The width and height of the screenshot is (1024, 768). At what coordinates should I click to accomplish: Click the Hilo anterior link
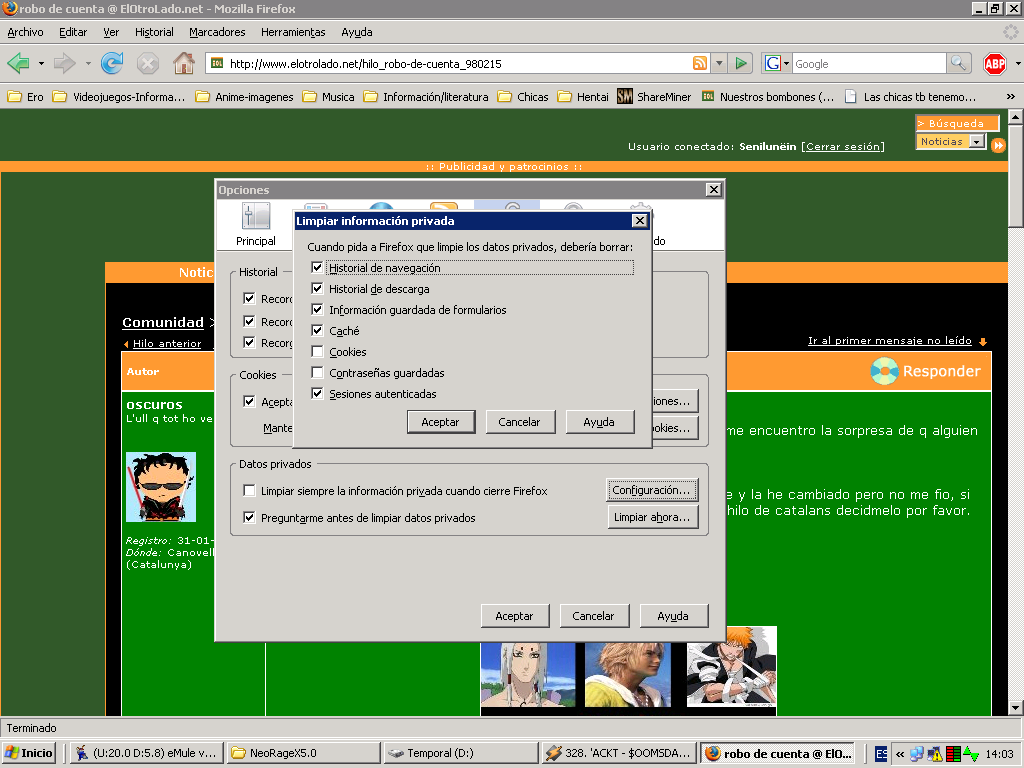(x=167, y=344)
